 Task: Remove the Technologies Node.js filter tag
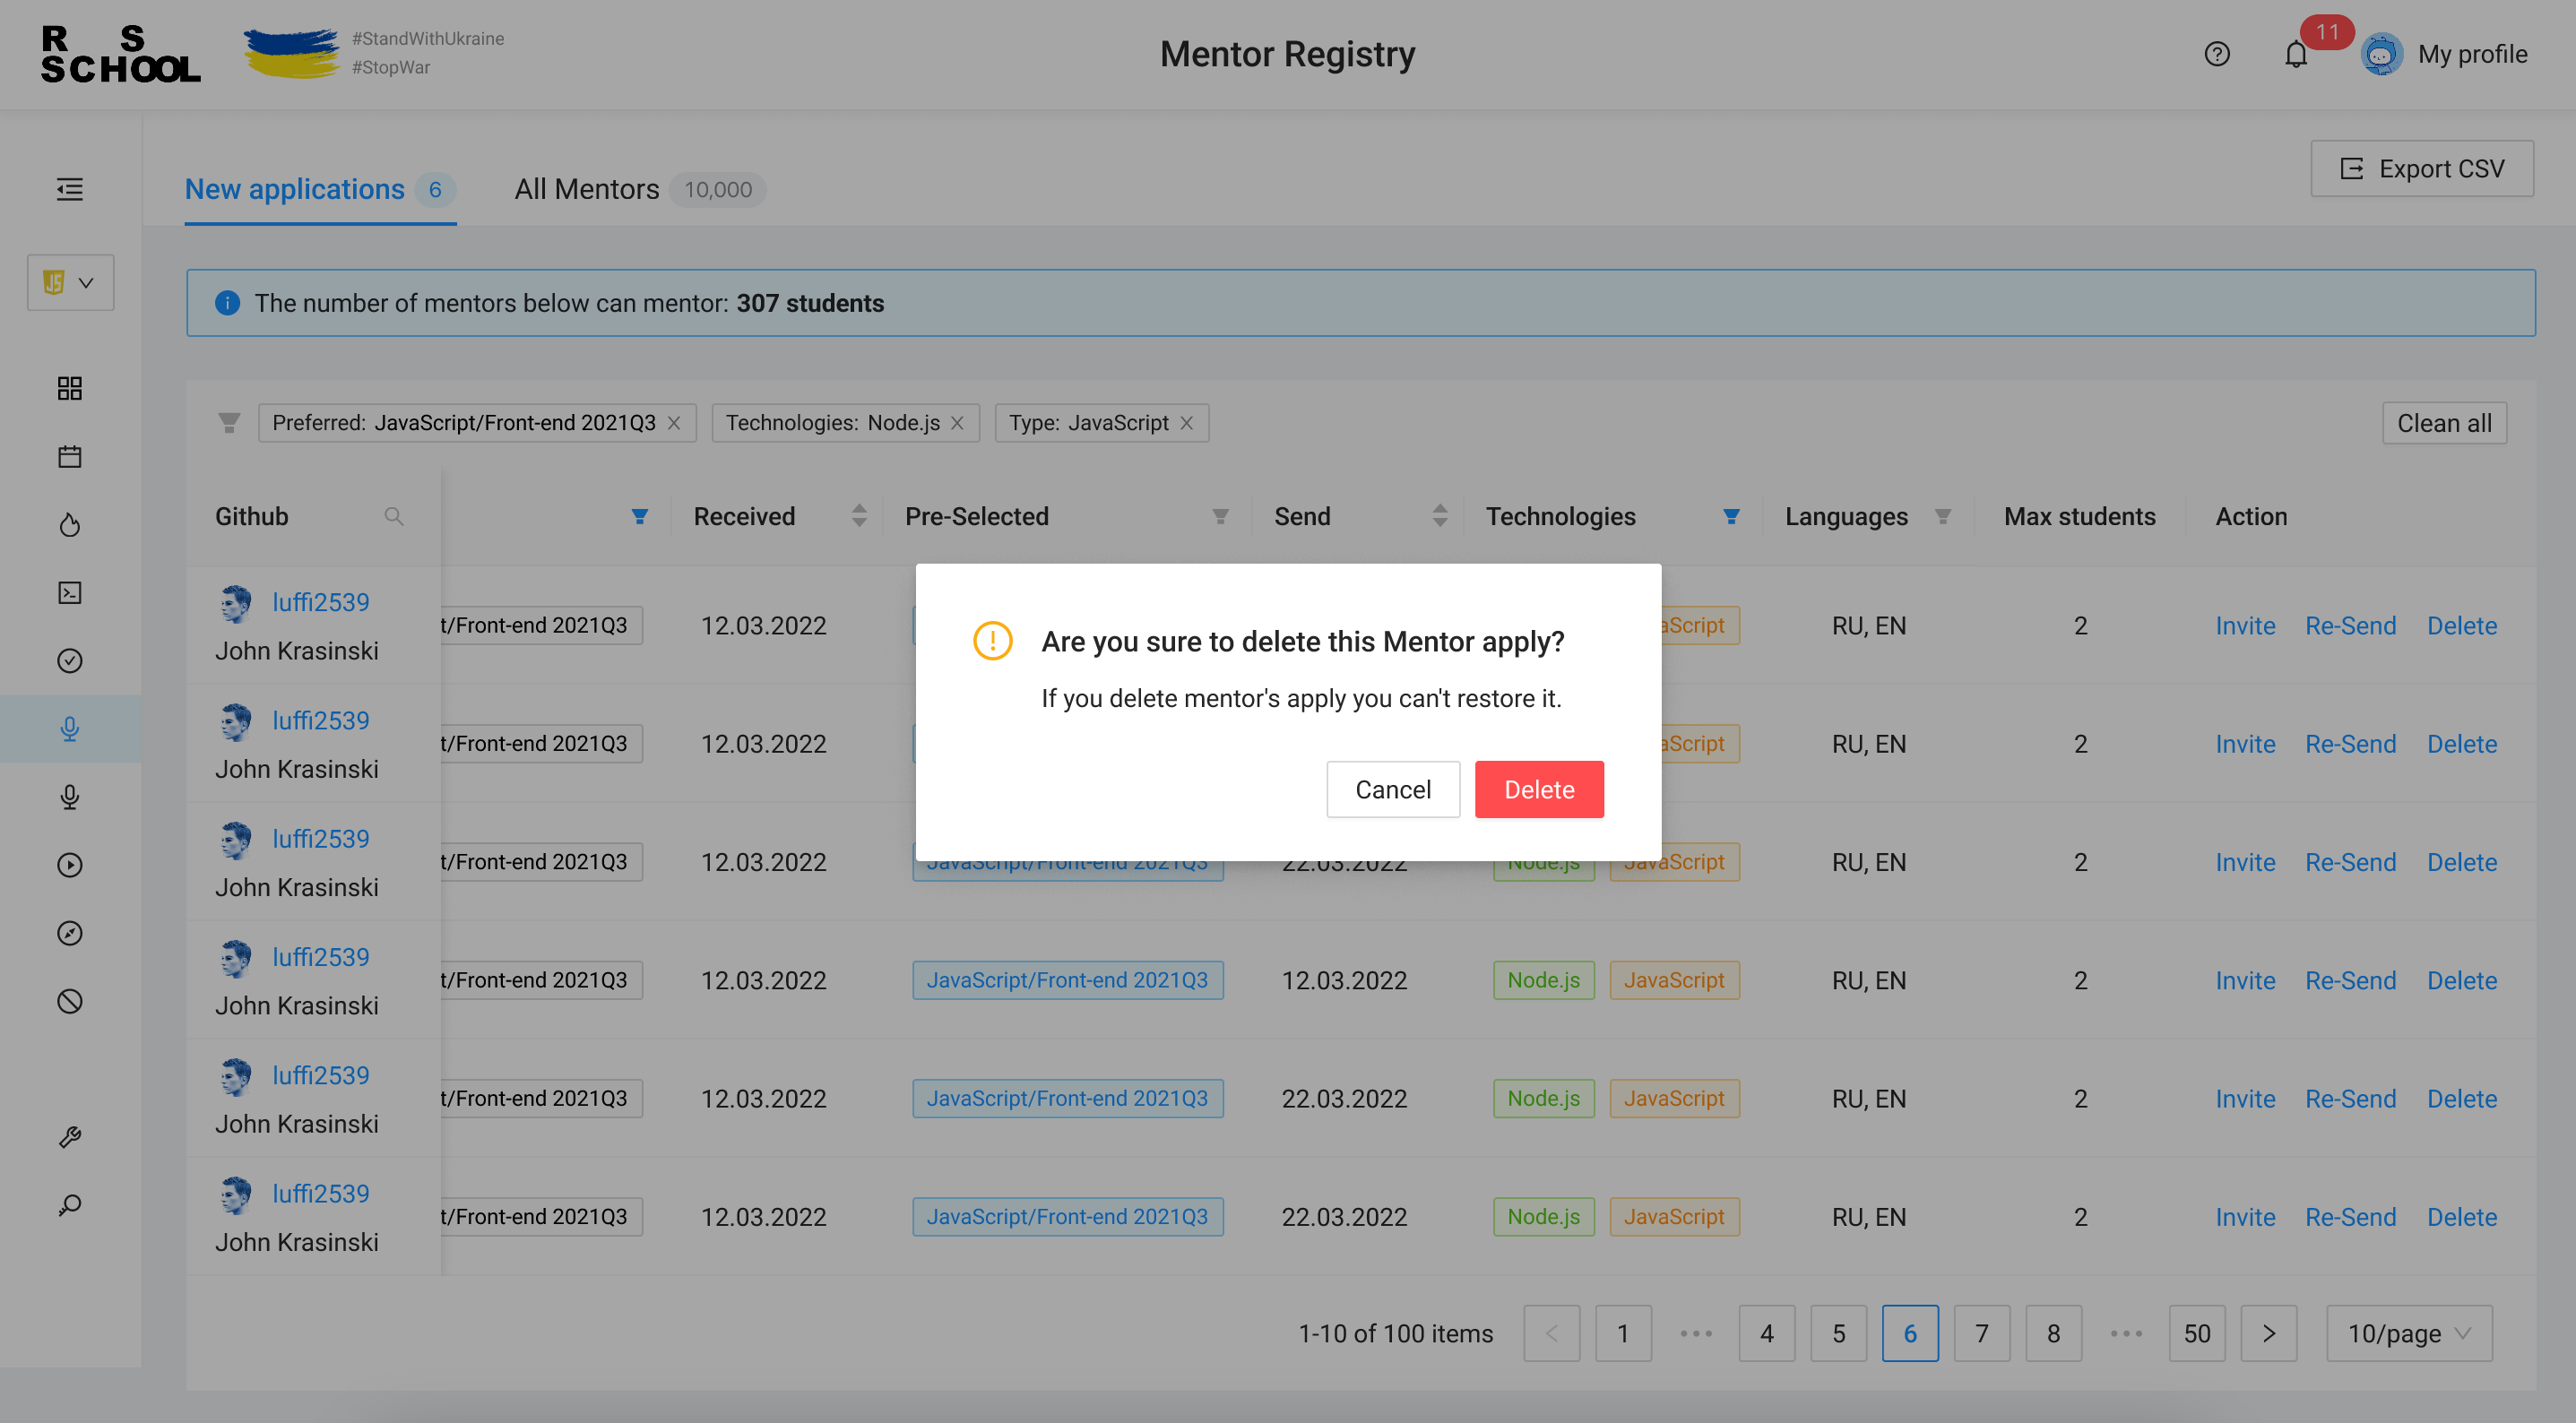click(957, 423)
